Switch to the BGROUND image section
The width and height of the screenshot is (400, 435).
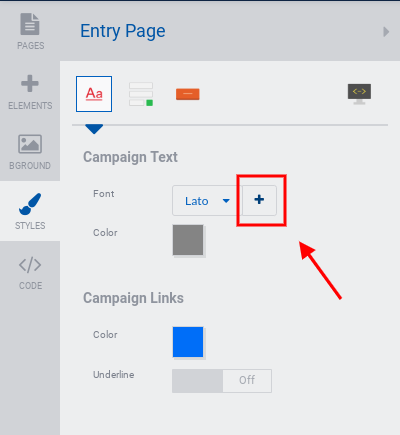click(30, 152)
